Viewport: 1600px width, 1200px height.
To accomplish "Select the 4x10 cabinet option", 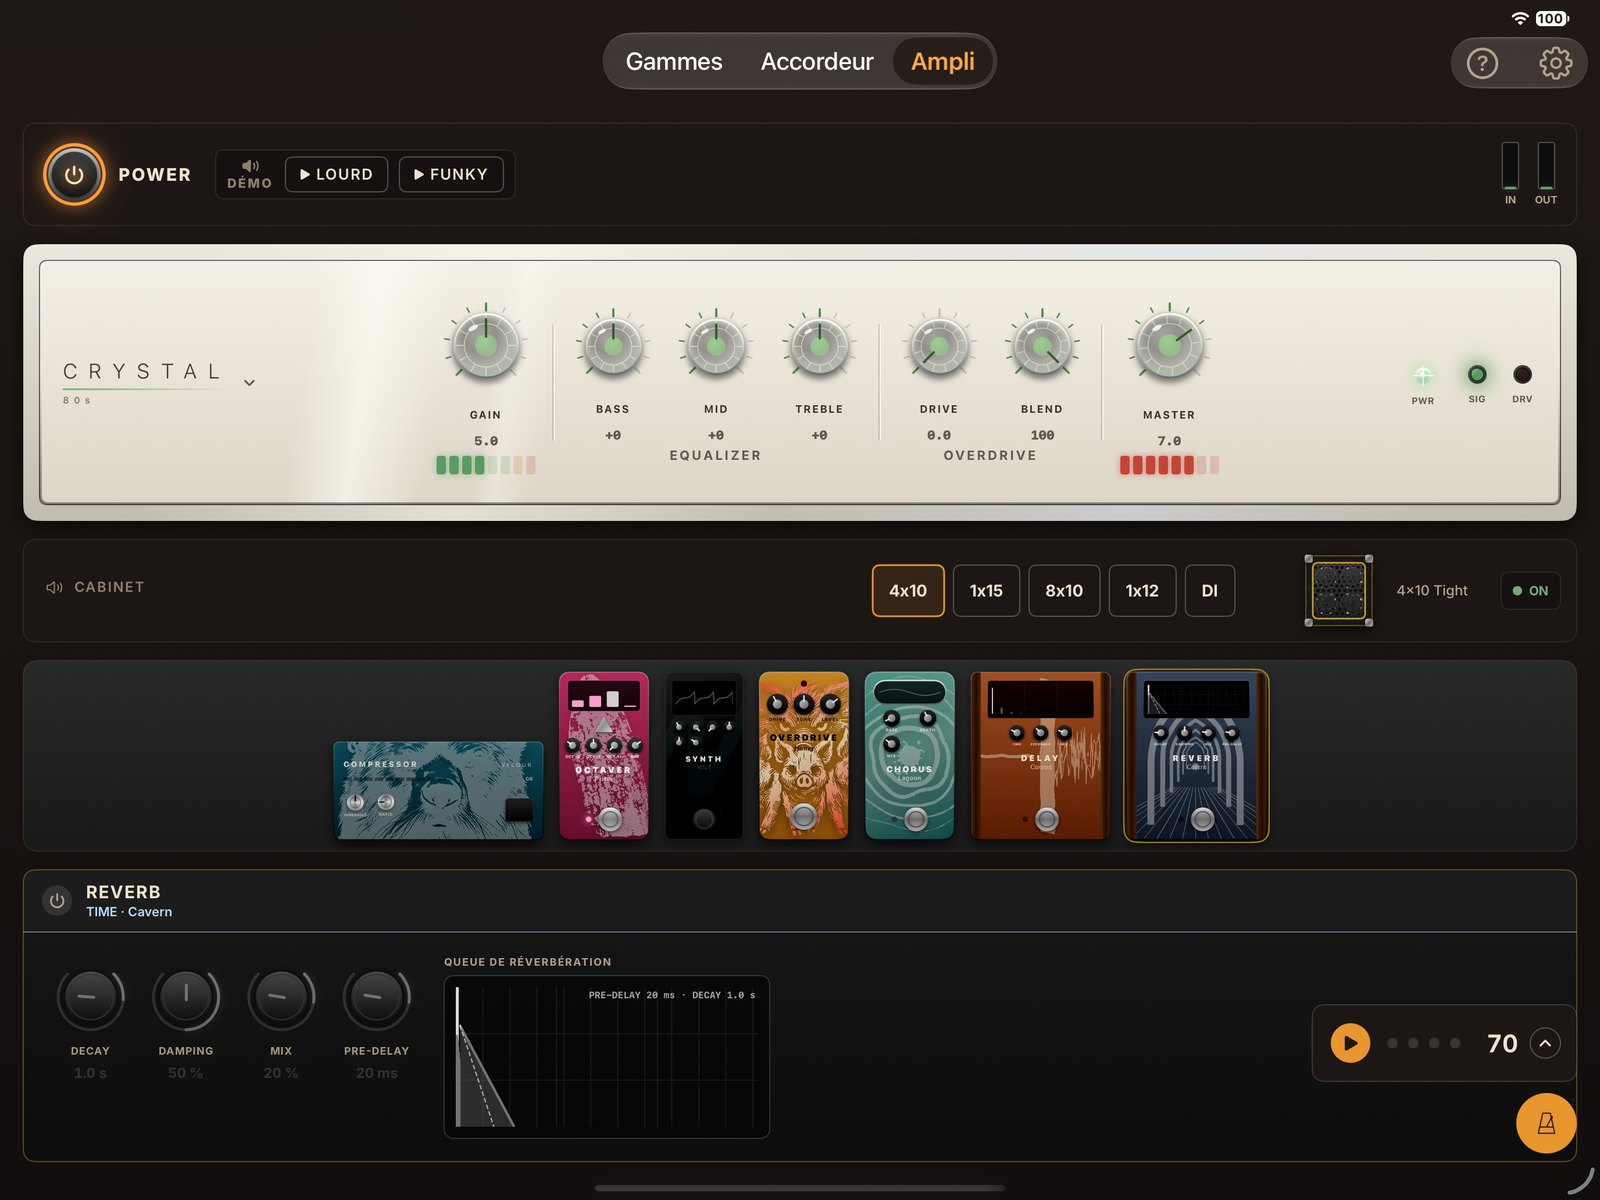I will (x=908, y=591).
